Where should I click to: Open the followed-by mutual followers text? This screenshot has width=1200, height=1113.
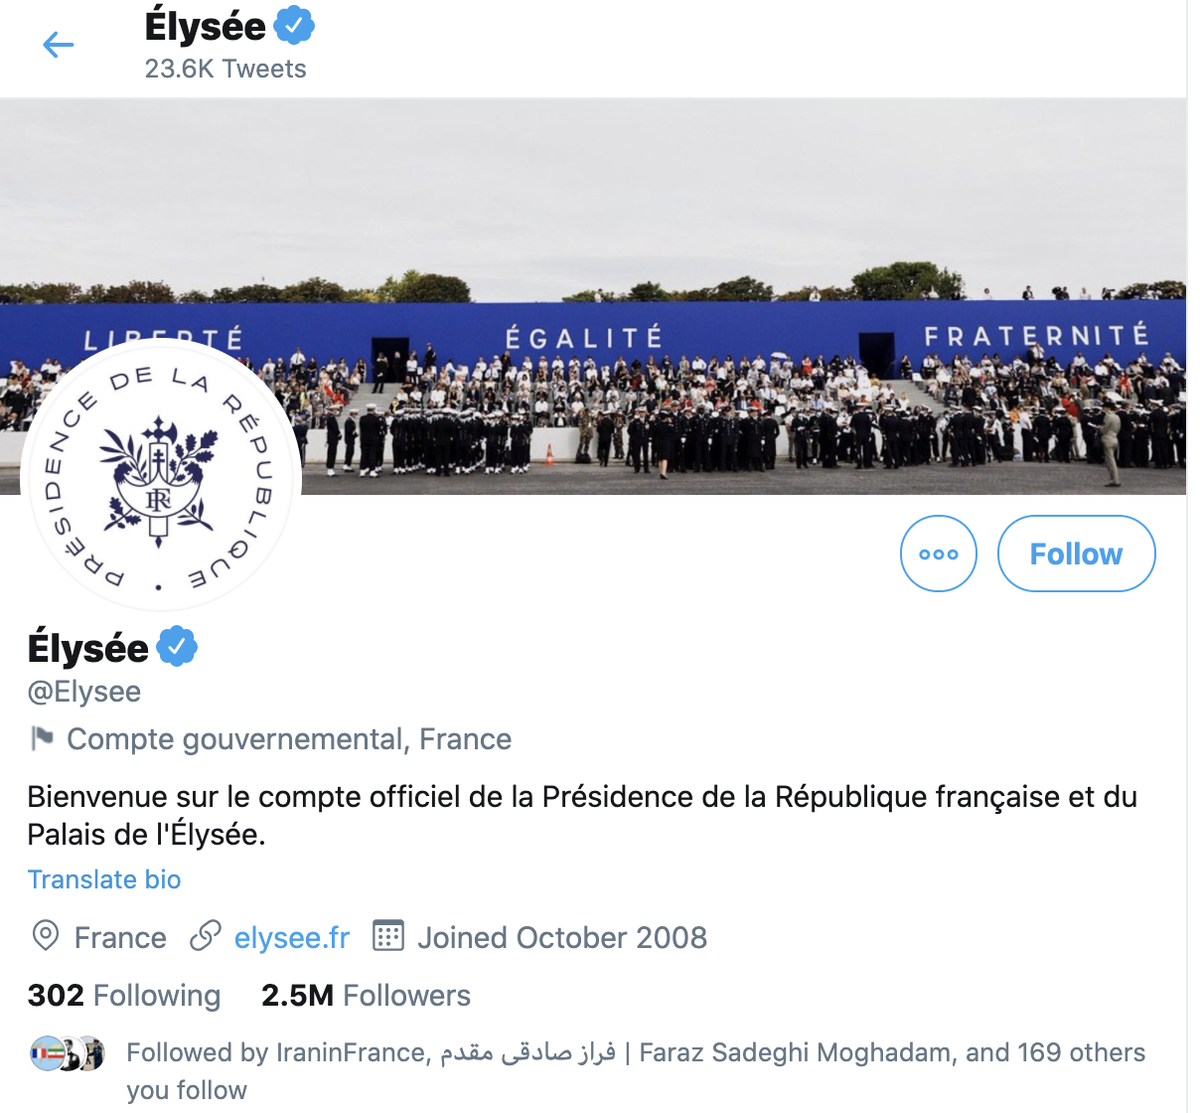(636, 1071)
